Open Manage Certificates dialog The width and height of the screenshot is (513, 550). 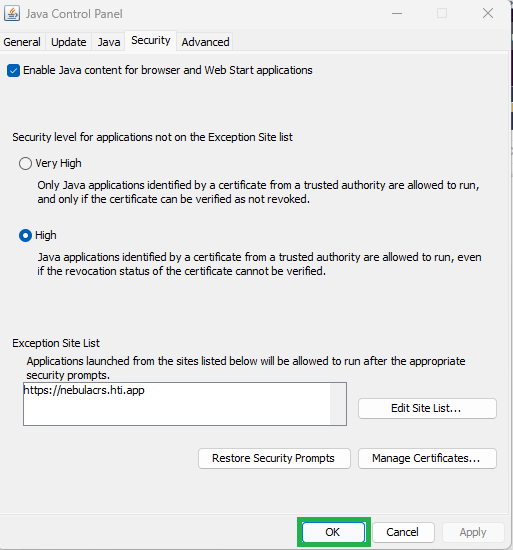pos(427,458)
